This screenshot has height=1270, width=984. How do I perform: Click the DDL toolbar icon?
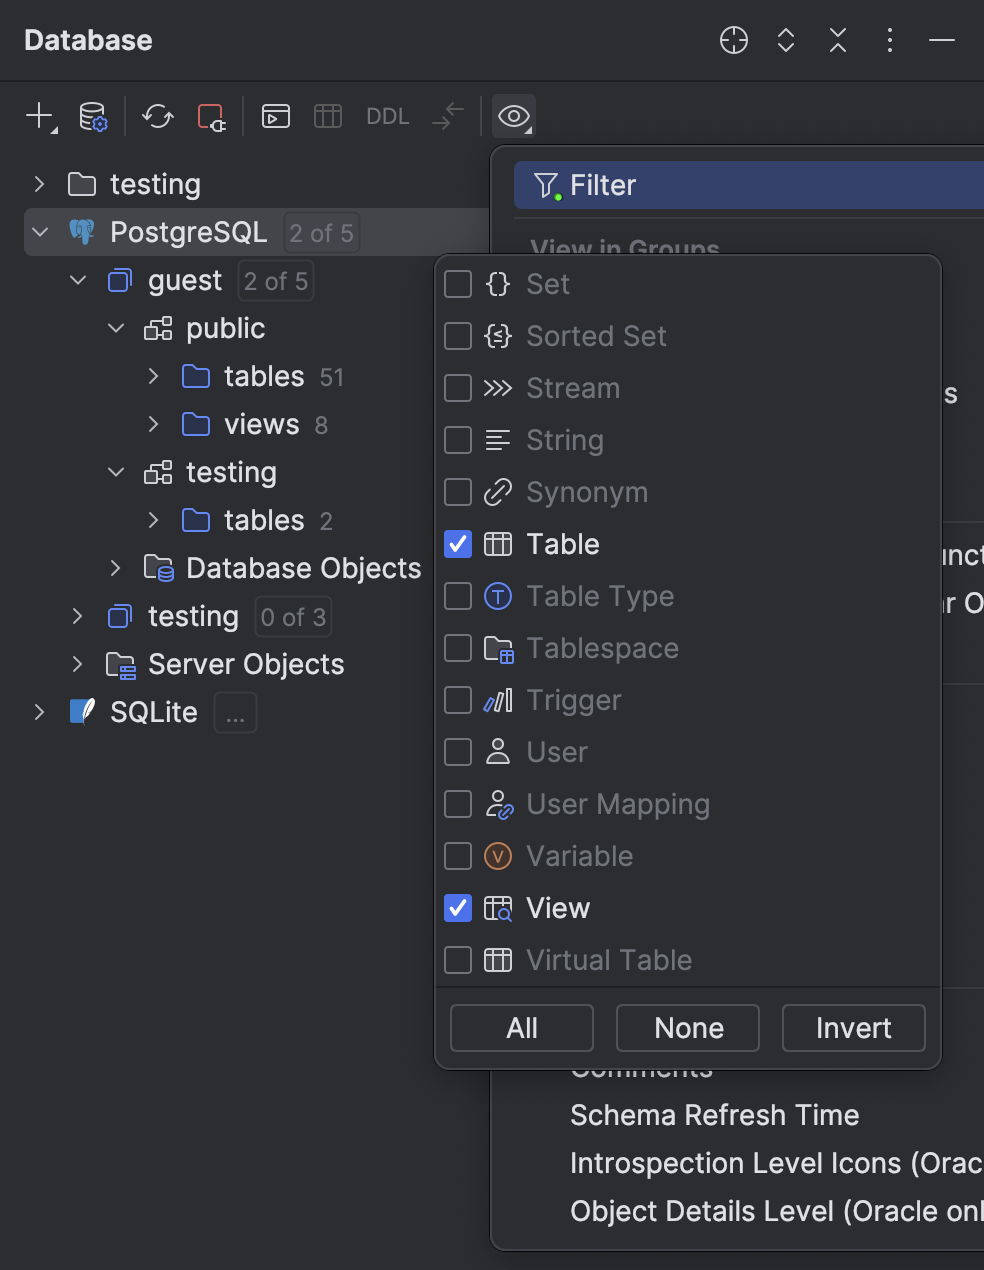[387, 116]
